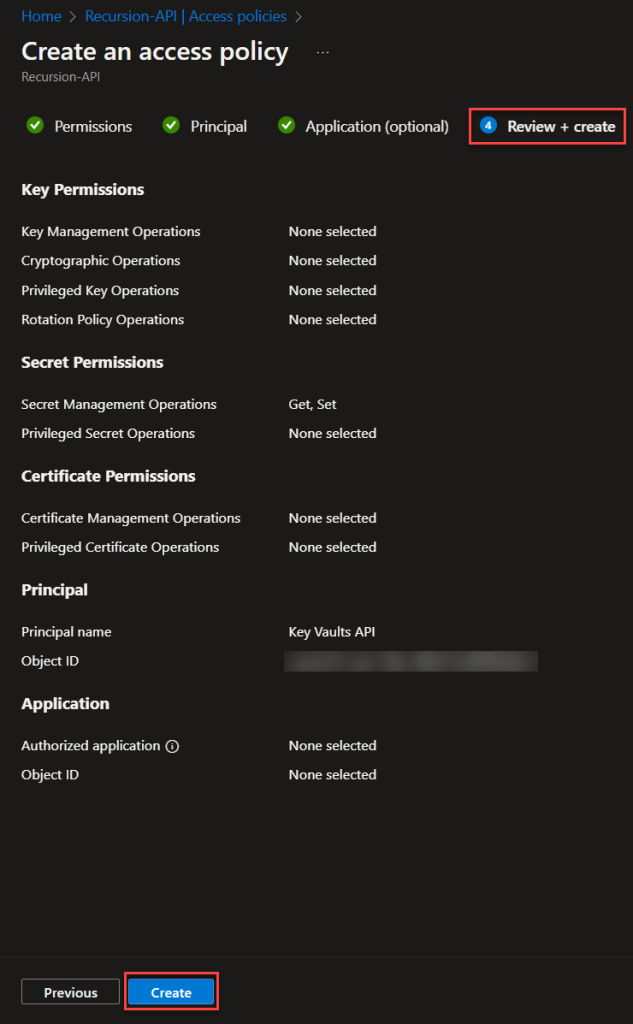
Task: Click the green checkmark on Permissions step
Action: 36,126
